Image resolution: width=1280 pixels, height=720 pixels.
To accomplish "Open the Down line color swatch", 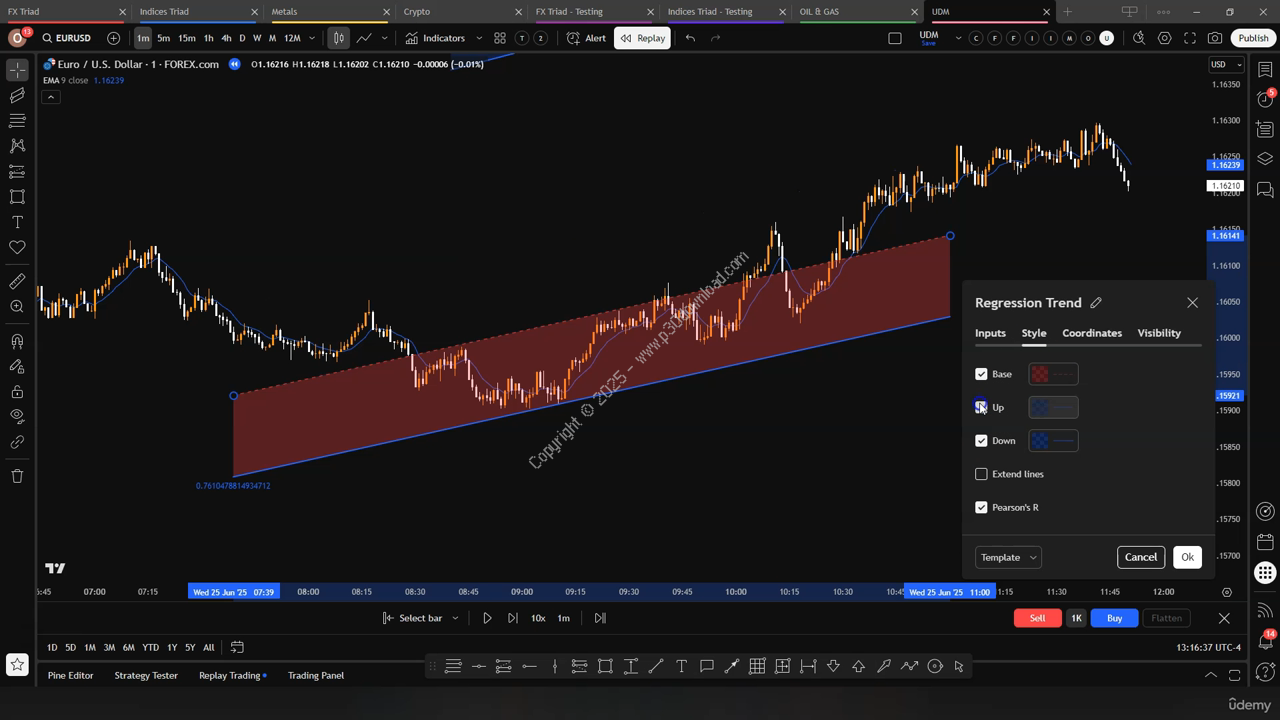I will [1053, 441].
